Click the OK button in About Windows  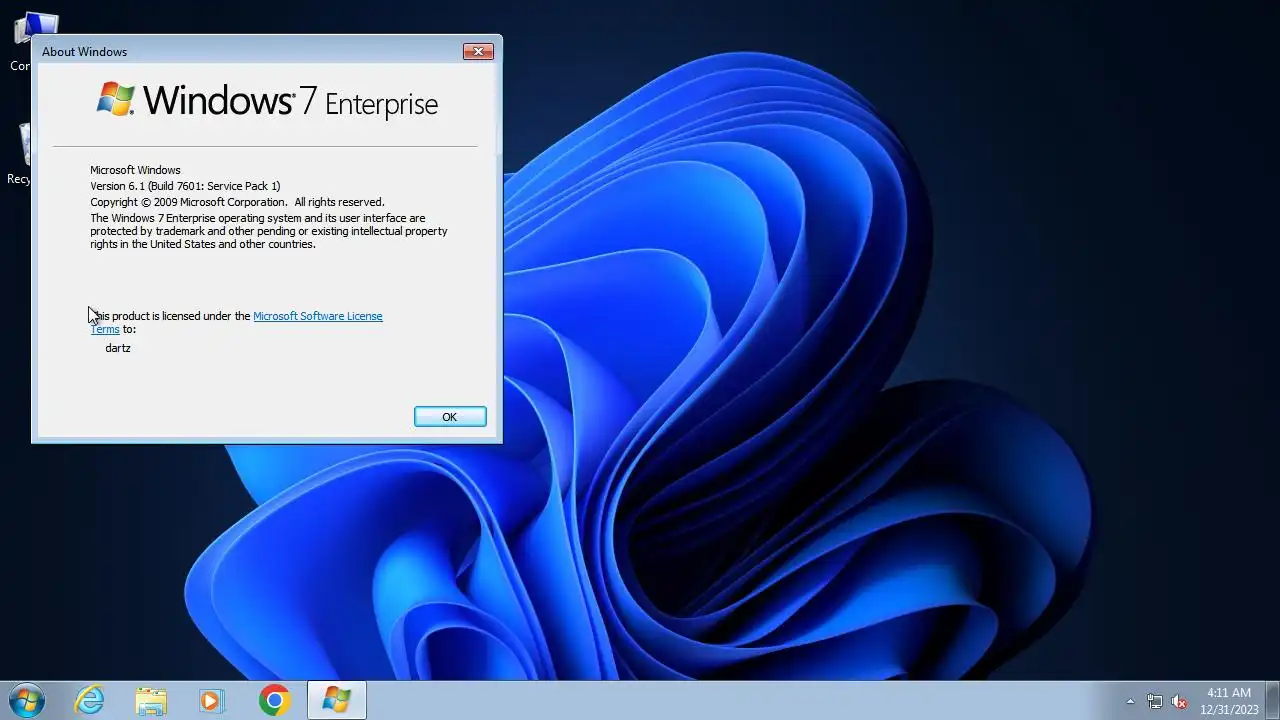[x=450, y=417]
